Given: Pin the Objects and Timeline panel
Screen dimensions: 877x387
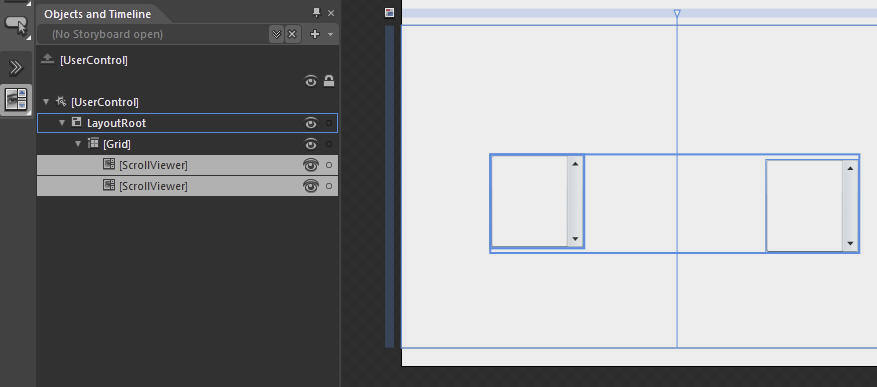Looking at the screenshot, I should click(317, 13).
